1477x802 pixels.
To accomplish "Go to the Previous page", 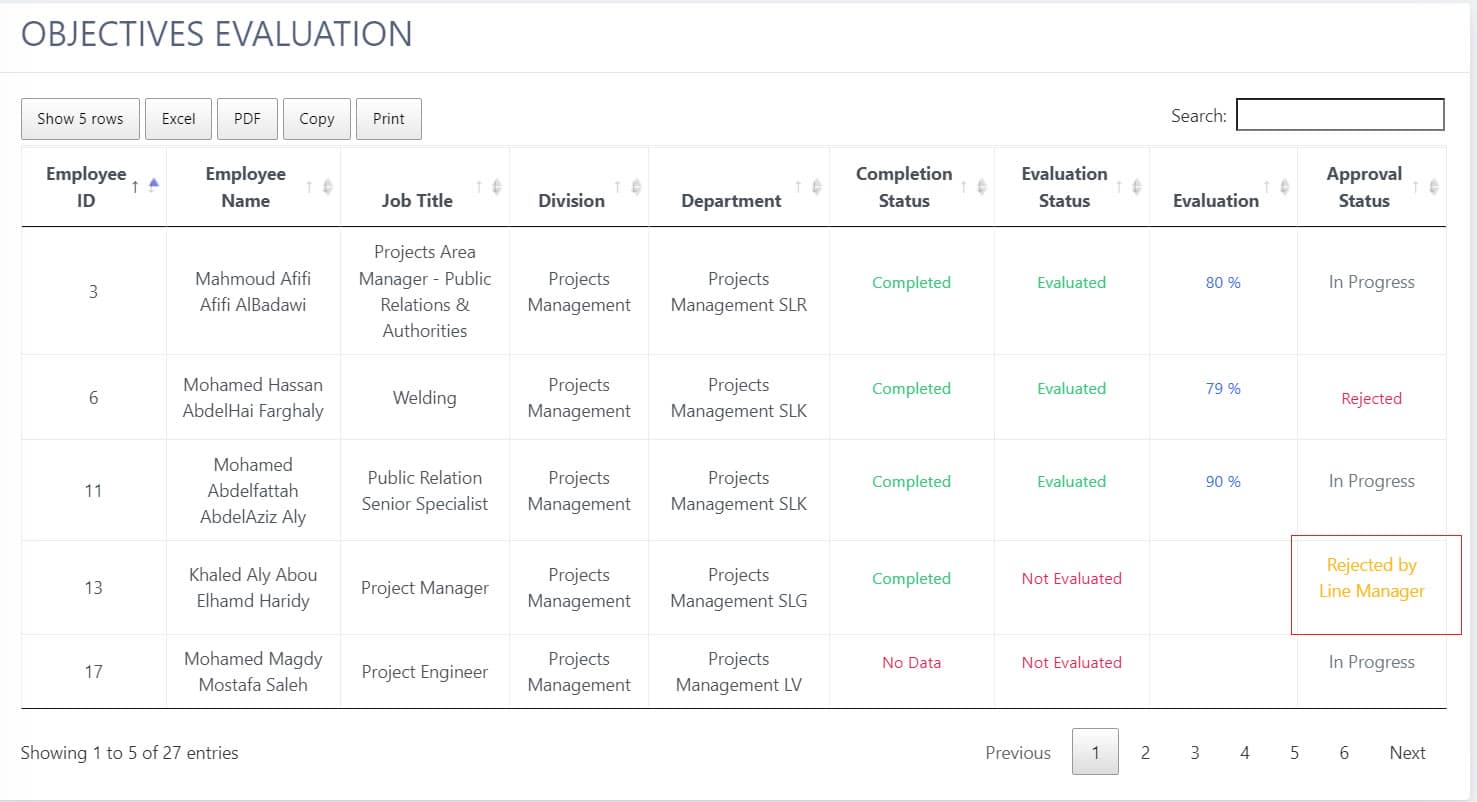I will coord(1018,753).
